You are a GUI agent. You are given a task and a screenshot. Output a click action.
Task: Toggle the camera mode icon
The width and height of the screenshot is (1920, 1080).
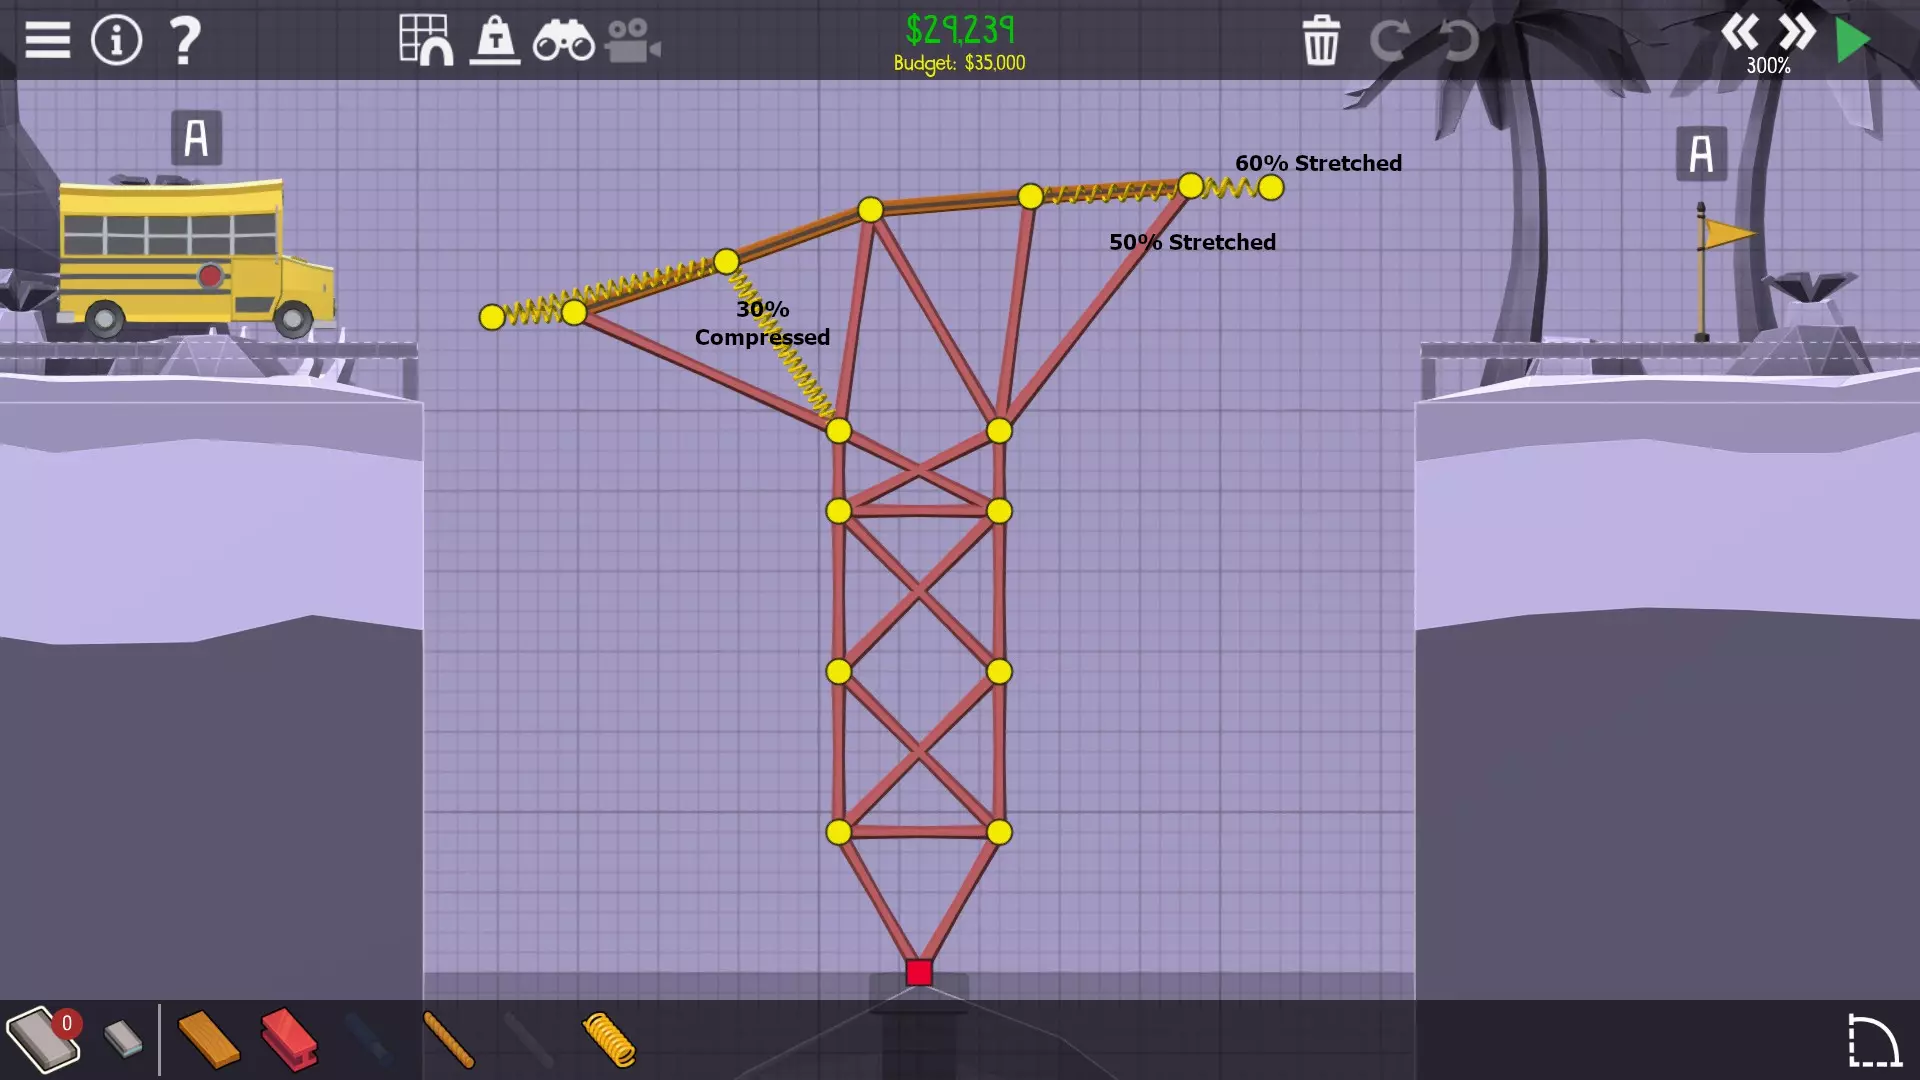pyautogui.click(x=632, y=41)
